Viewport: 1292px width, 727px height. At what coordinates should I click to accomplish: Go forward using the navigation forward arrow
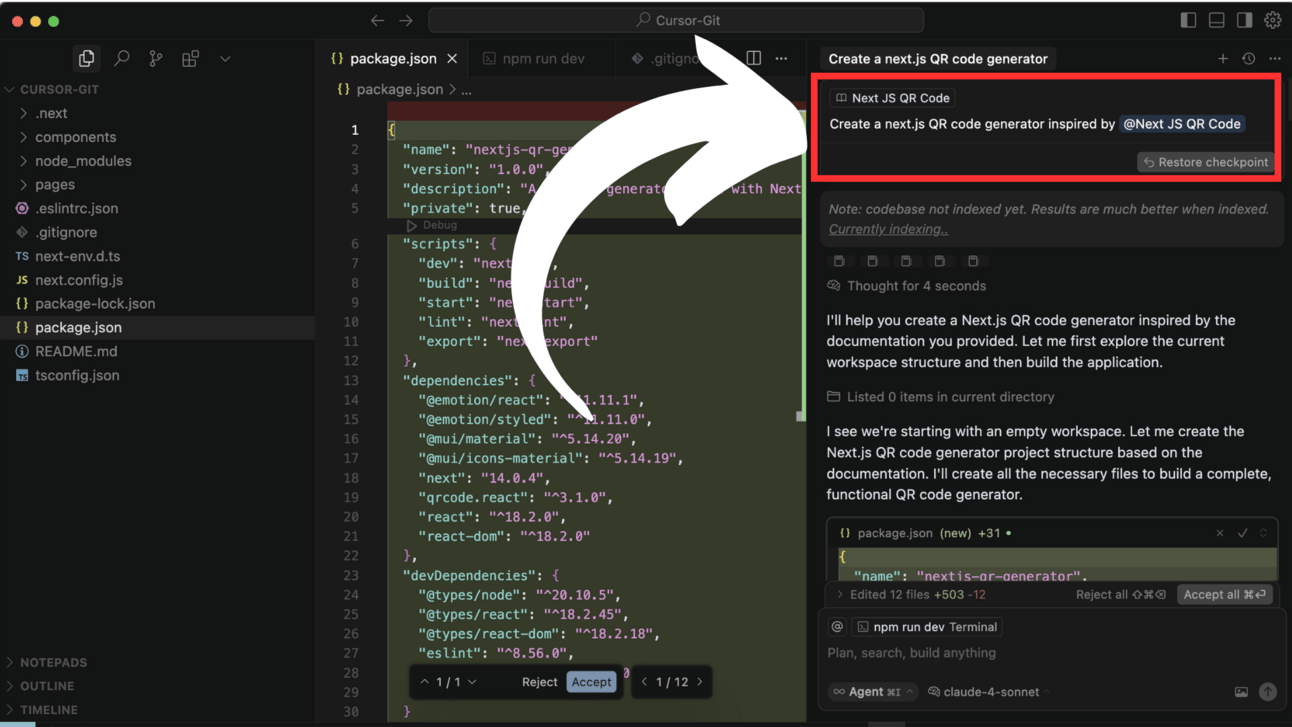click(406, 20)
